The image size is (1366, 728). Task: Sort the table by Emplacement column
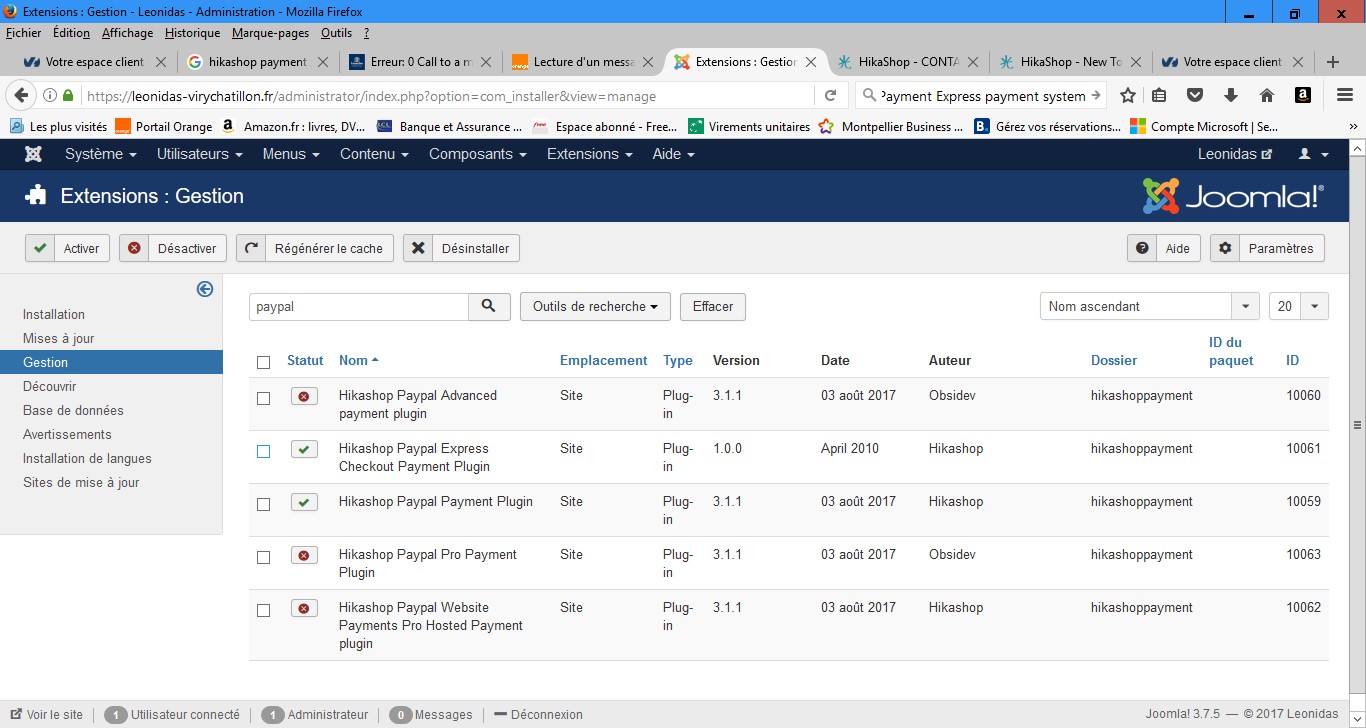click(x=604, y=360)
